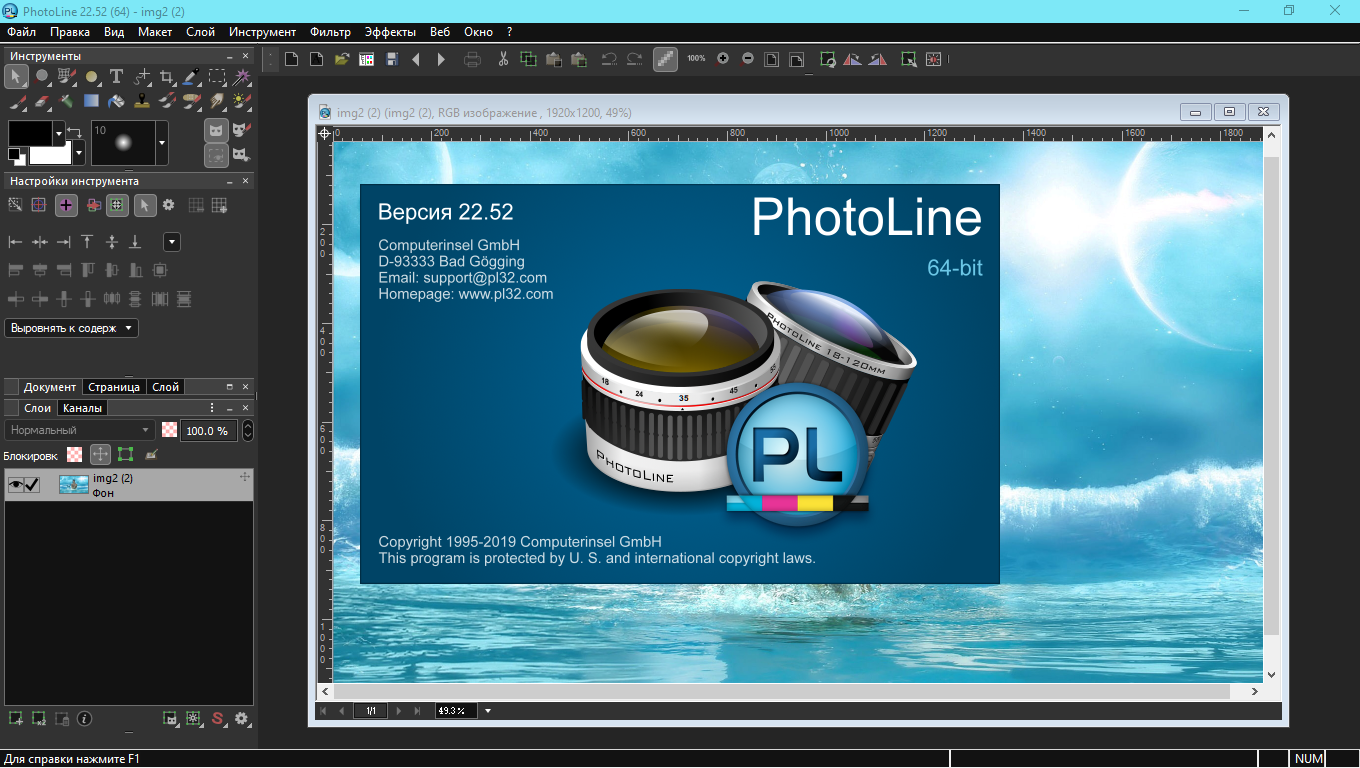Switch to the Страница tab
Viewport: 1360px width, 768px height.
point(114,387)
